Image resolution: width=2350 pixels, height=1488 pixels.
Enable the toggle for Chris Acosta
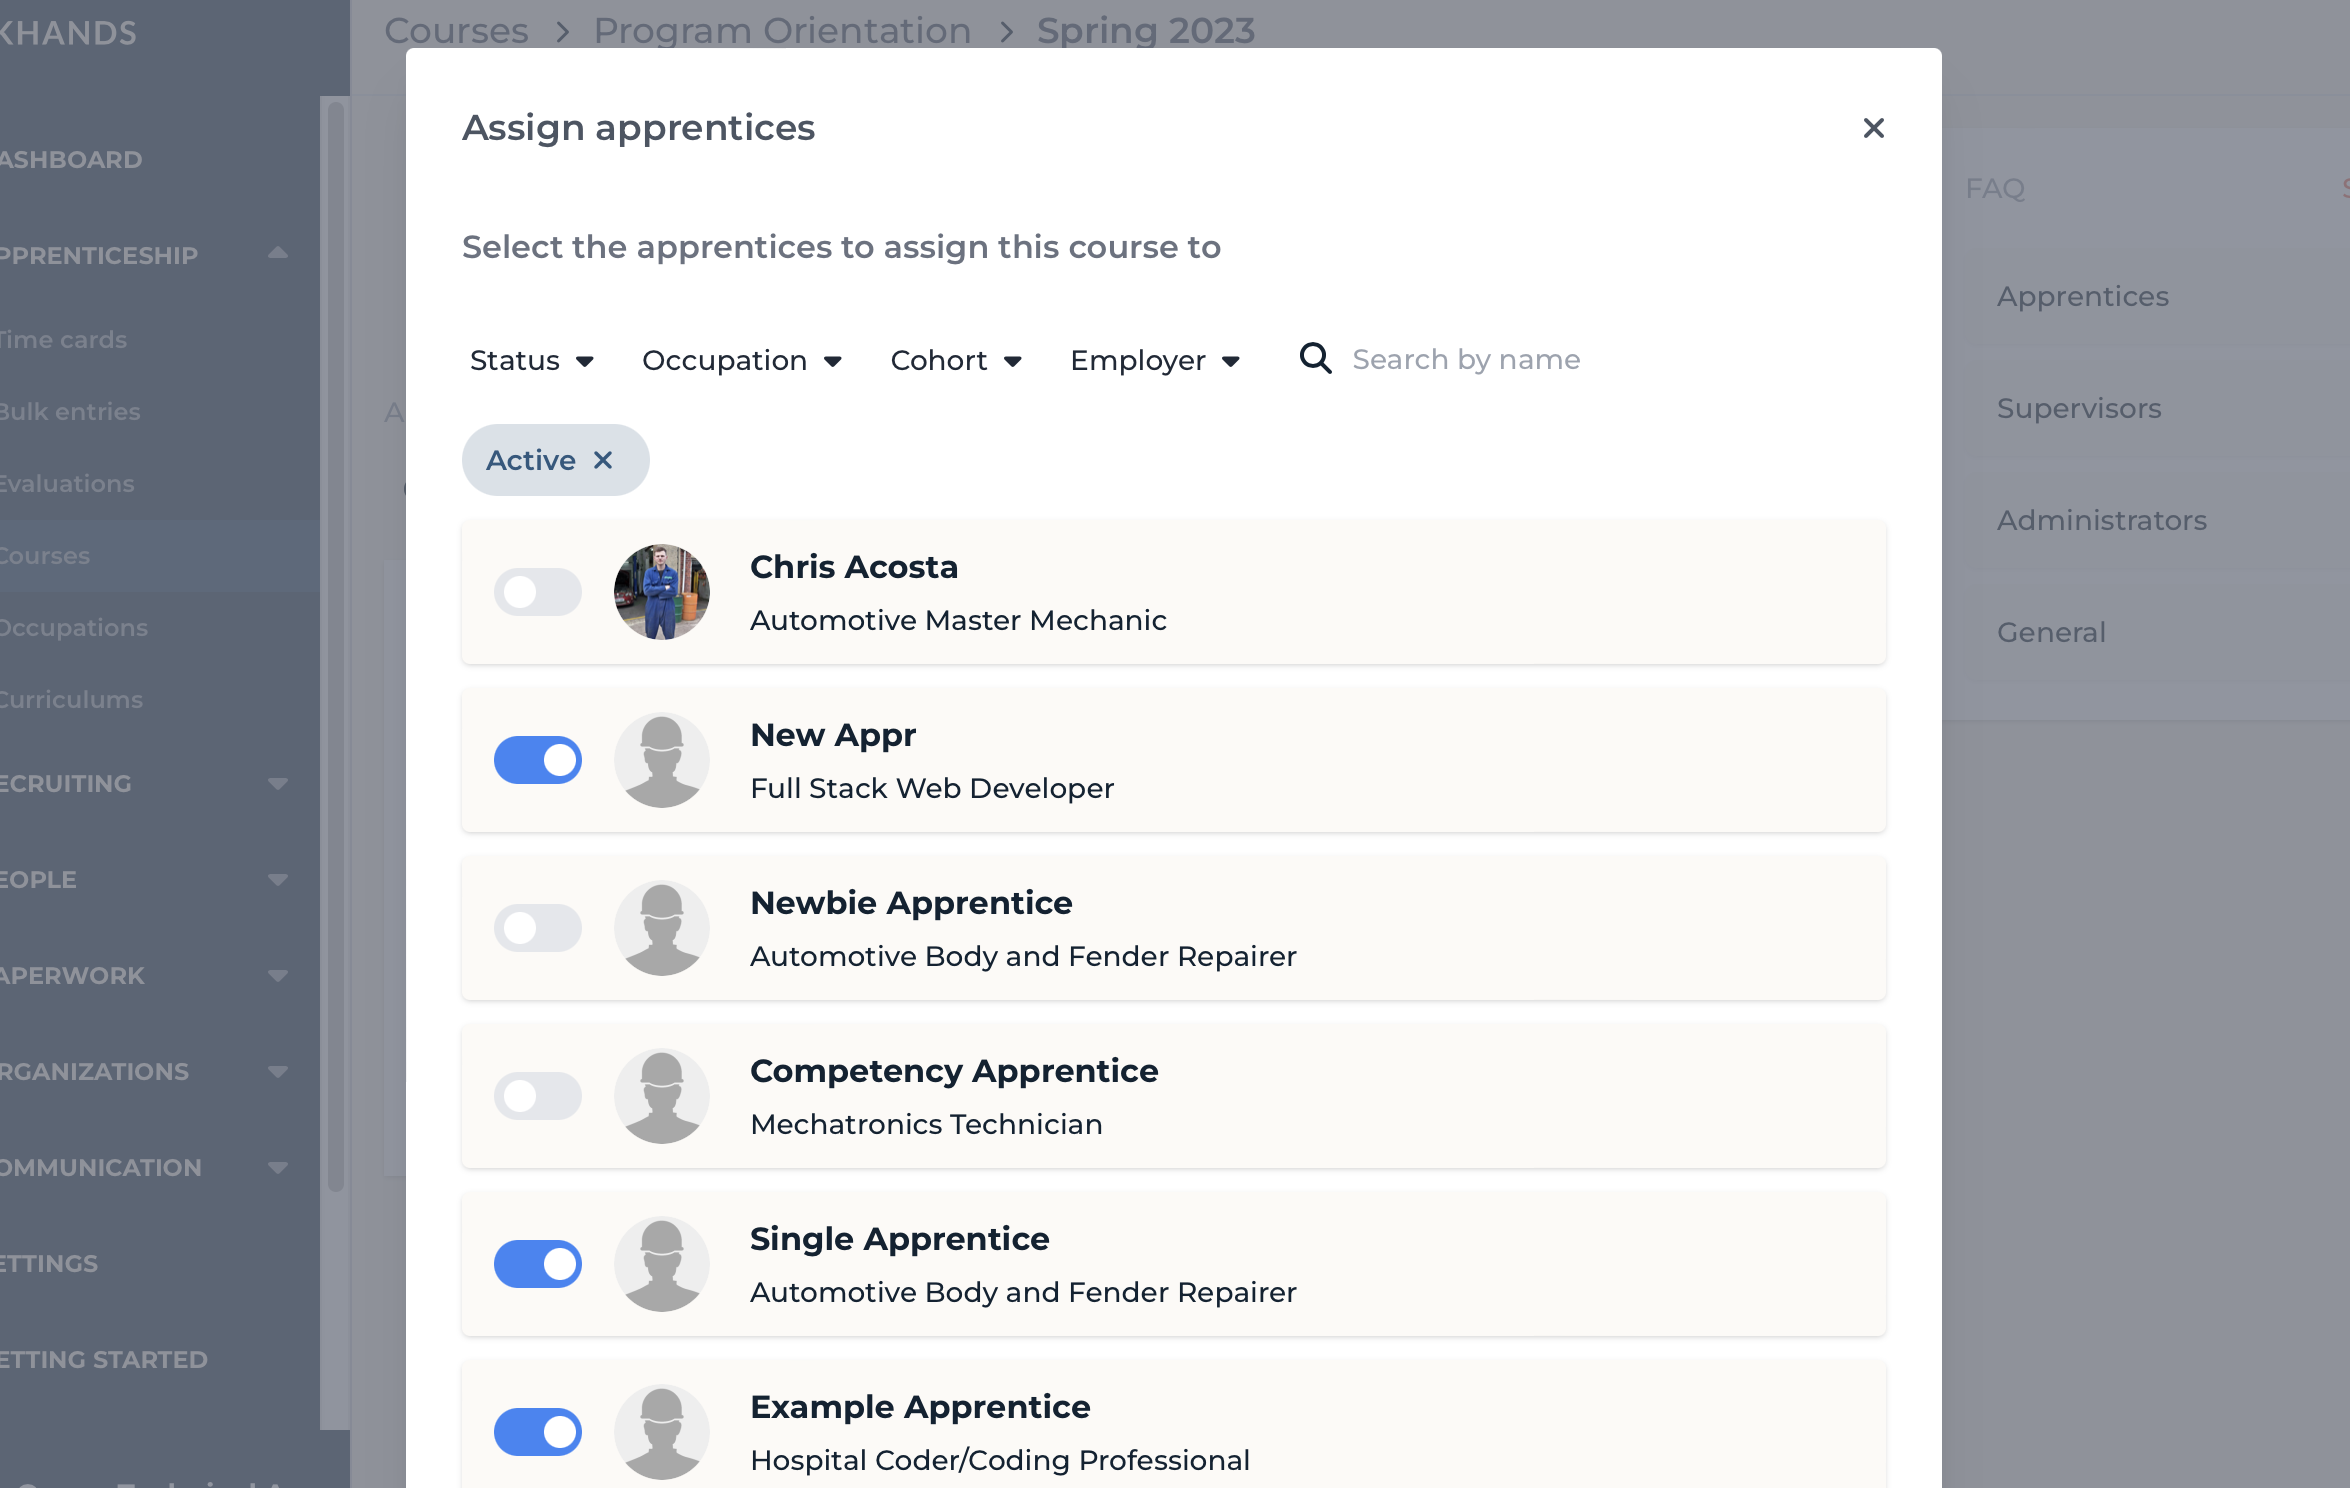538,592
